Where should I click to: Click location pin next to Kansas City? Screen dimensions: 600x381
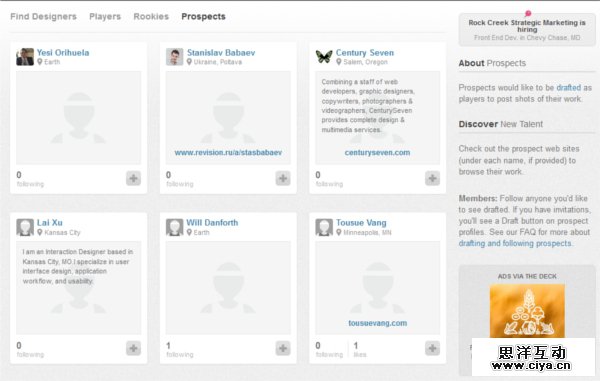coord(39,232)
